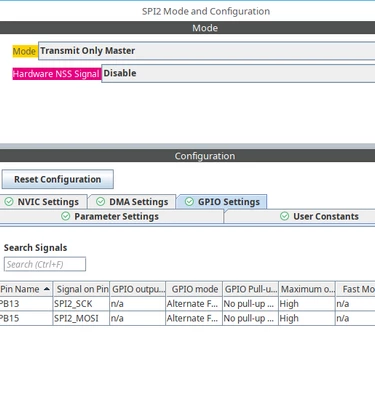Click the Search Signals input field
375x400 pixels.
pyautogui.click(x=45, y=264)
